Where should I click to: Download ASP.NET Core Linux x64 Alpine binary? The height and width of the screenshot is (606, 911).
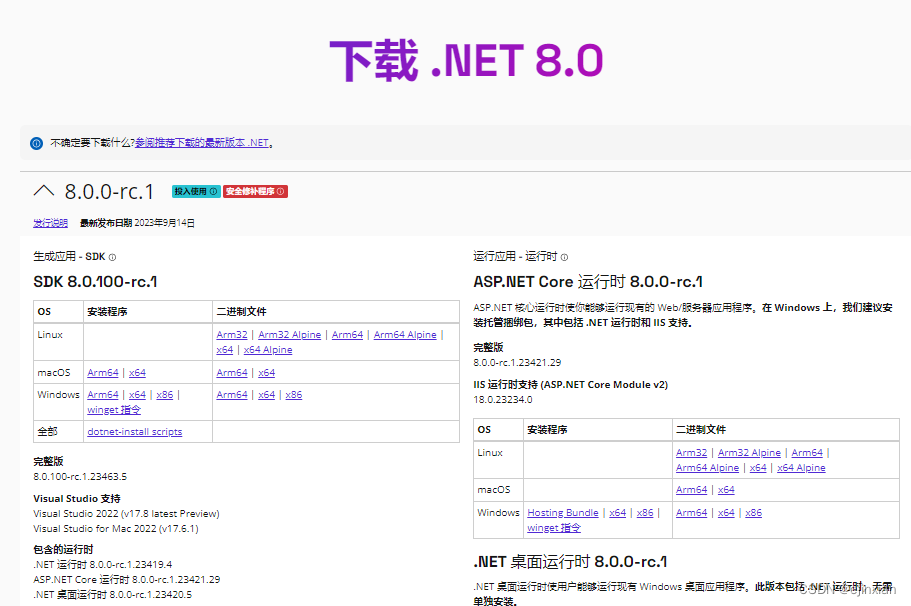[801, 468]
